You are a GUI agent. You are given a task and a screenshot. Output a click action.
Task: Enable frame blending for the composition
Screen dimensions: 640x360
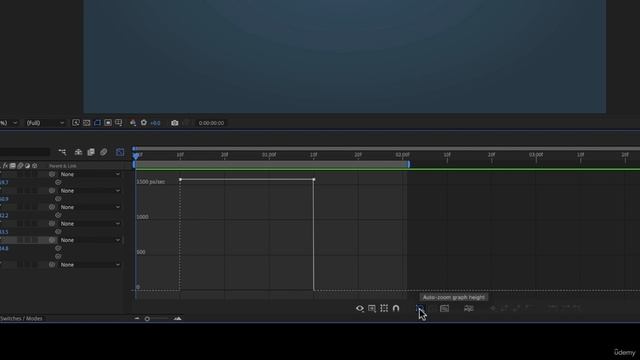91,152
